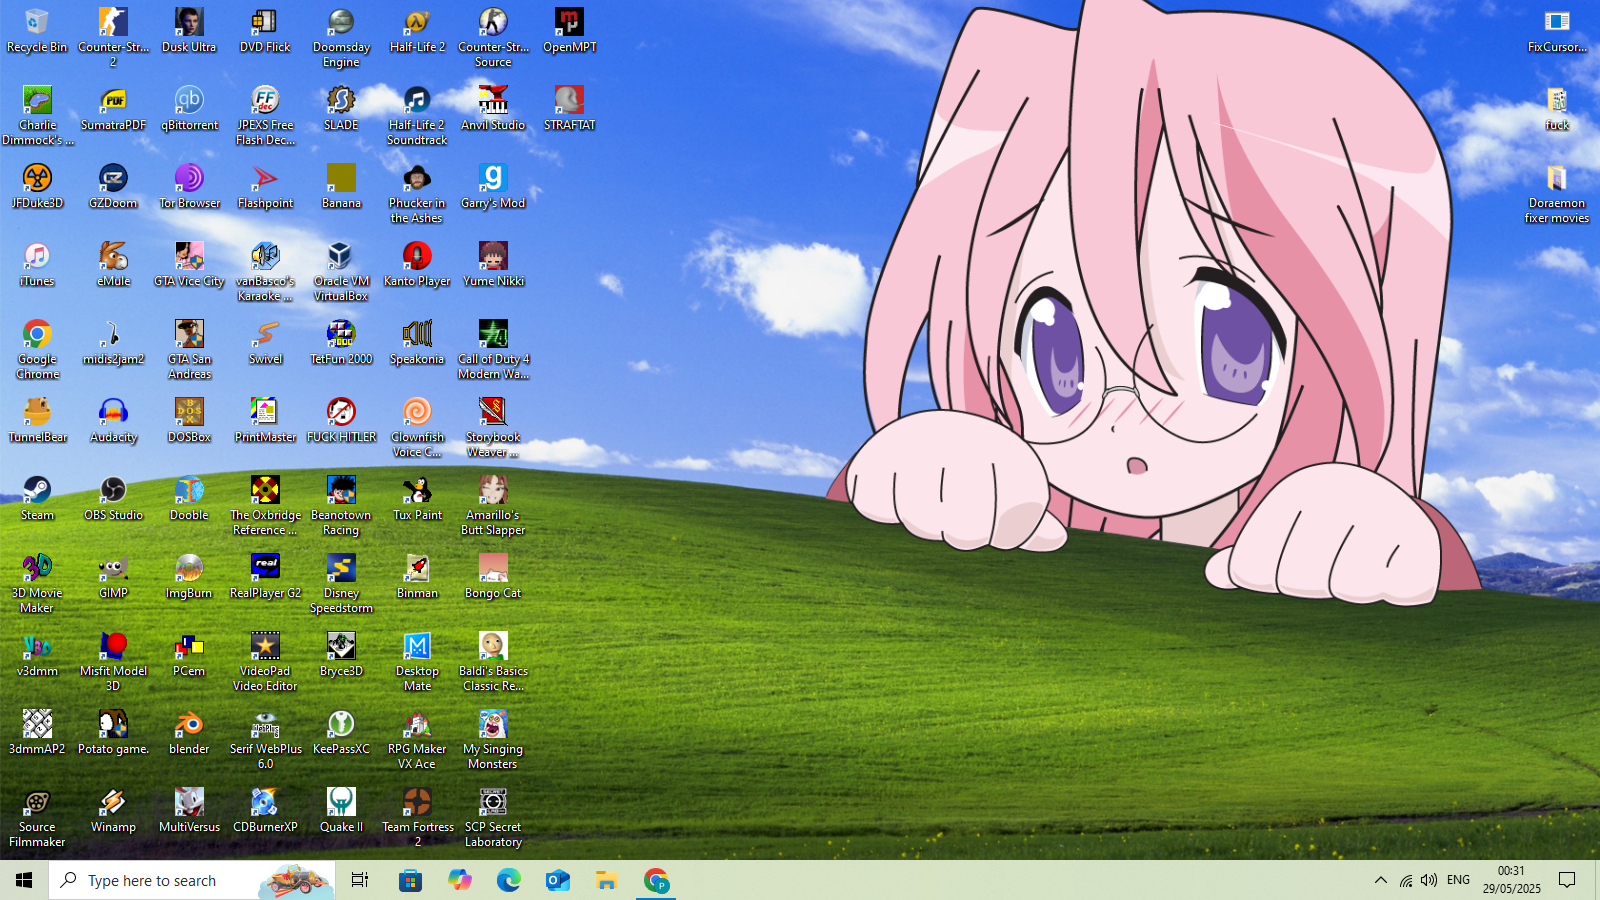Screen dimensions: 1600x900
Task: Show hidden system tray icons
Action: (x=1380, y=880)
